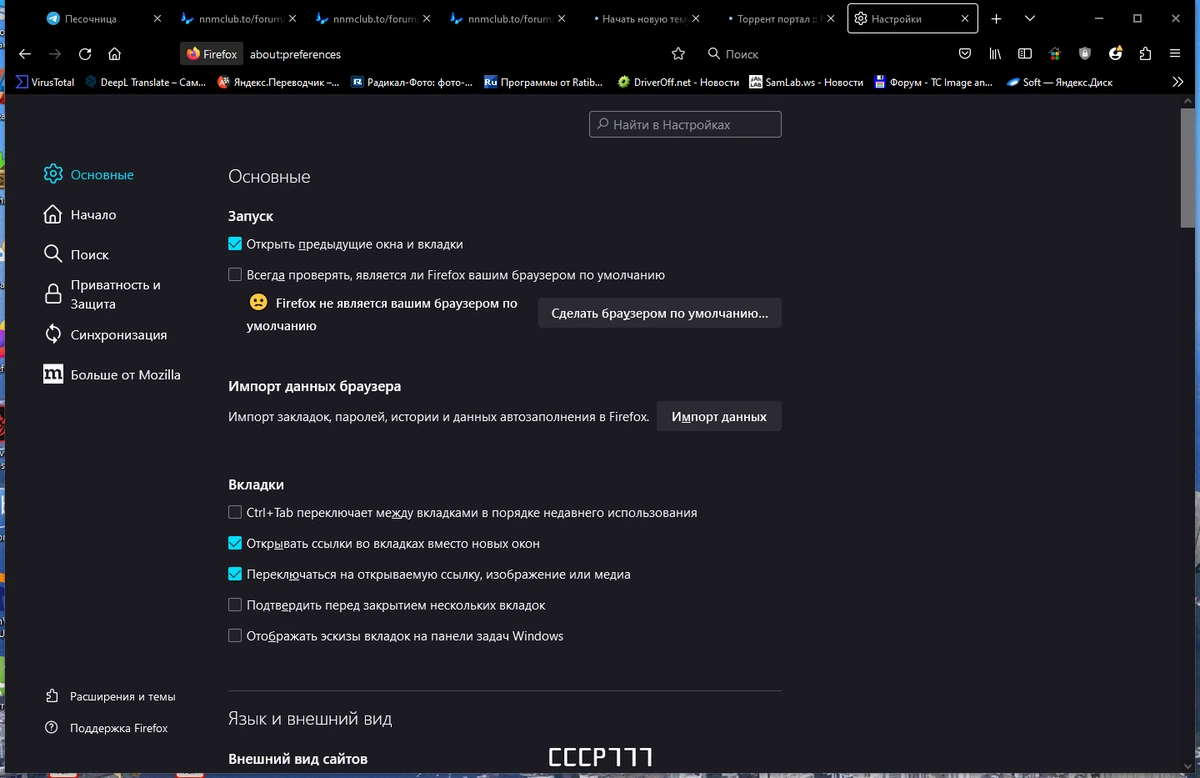This screenshot has height=778, width=1200.
Task: Open Форум - TC Image bookmark
Action: tap(934, 82)
